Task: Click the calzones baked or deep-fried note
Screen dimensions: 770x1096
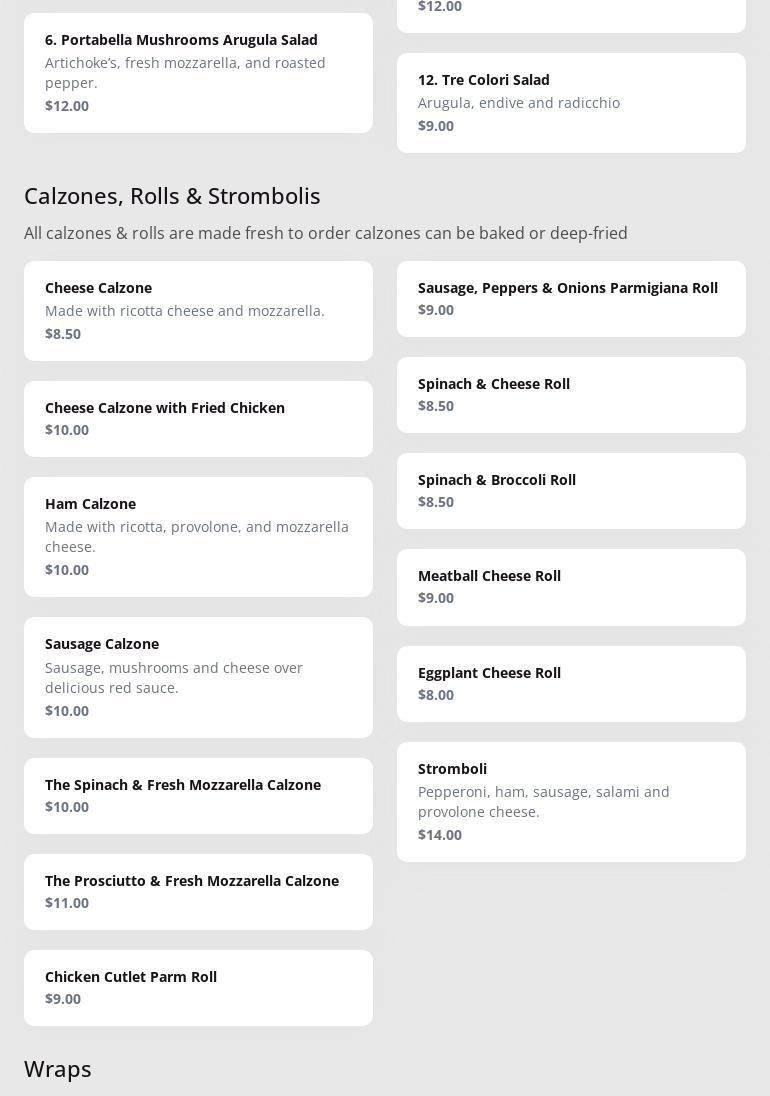Action: point(326,233)
